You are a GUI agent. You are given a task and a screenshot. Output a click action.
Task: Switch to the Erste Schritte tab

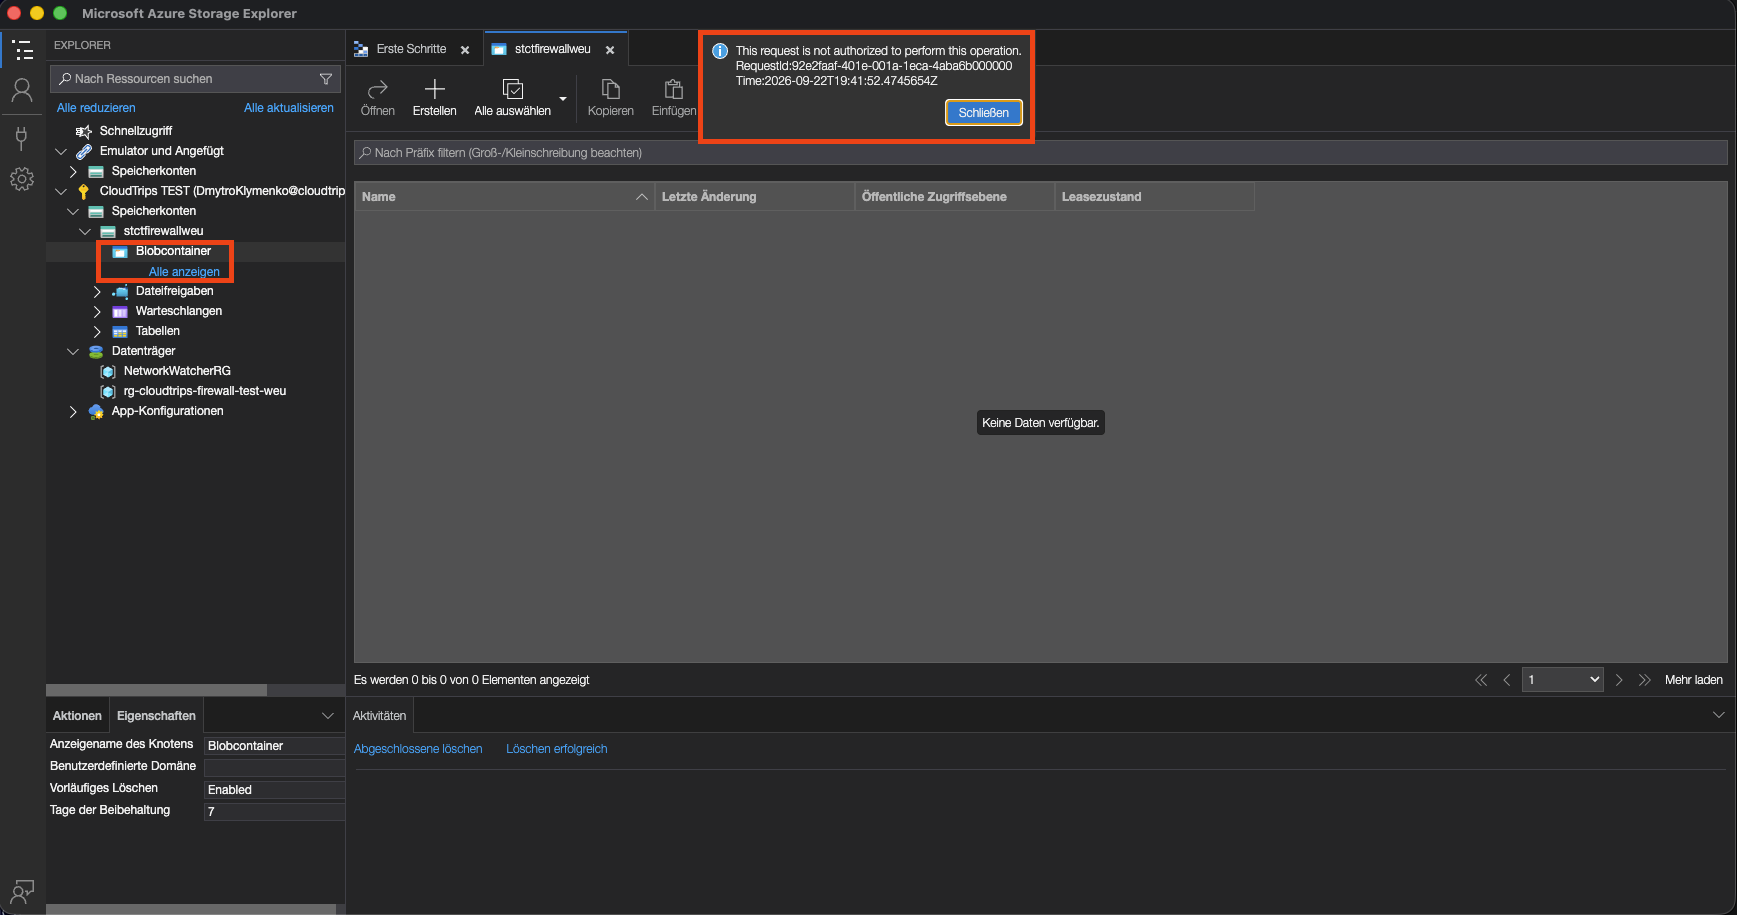point(411,49)
